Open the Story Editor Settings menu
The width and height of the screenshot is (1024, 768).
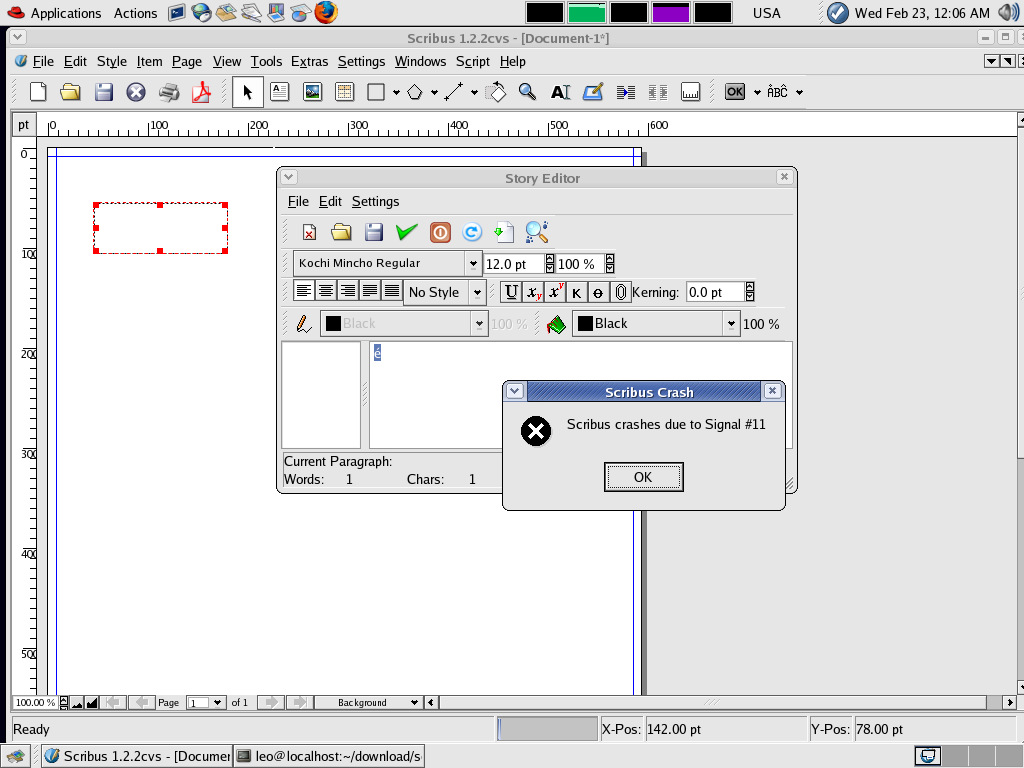pos(375,201)
